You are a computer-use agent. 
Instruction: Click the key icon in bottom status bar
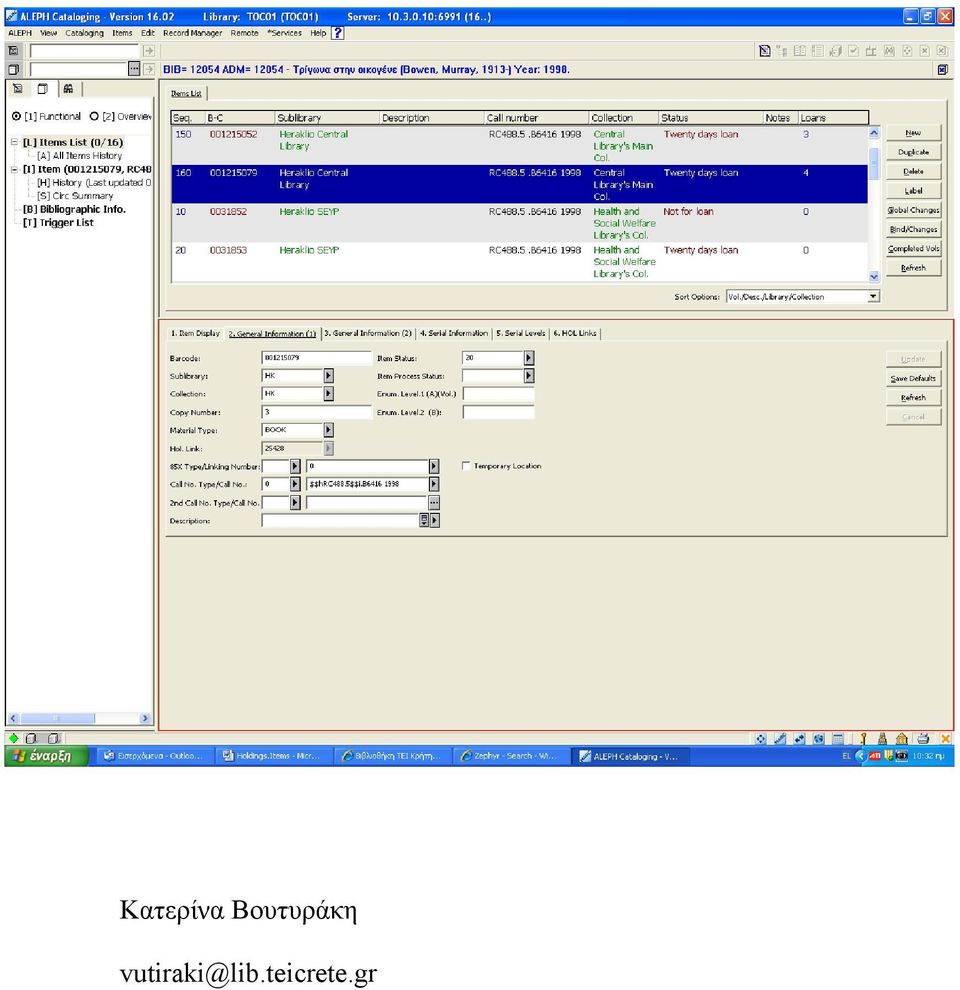click(x=863, y=738)
